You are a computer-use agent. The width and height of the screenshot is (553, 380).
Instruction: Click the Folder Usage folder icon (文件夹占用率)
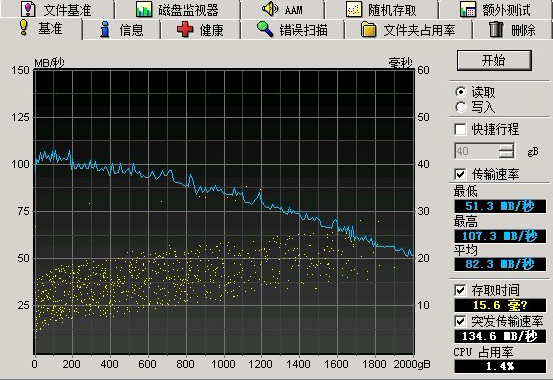pos(369,29)
